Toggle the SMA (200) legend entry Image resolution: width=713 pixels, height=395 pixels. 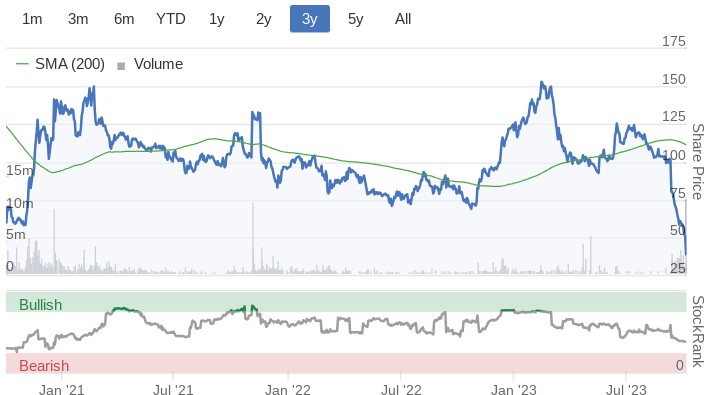click(x=60, y=64)
